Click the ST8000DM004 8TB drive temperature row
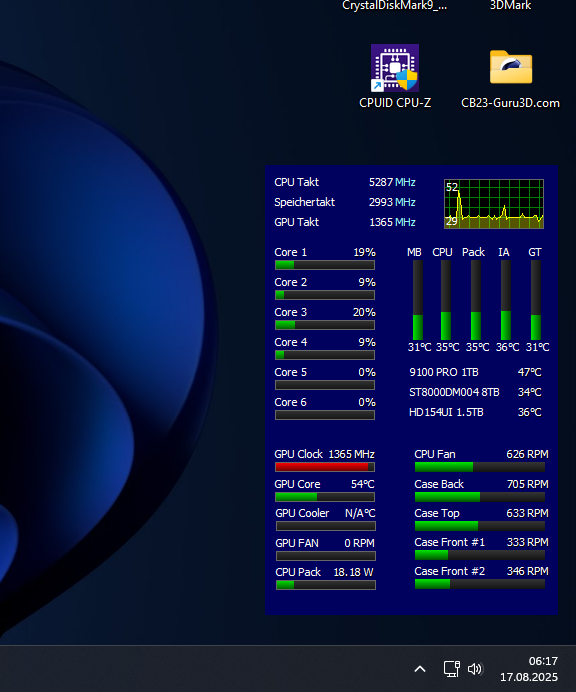This screenshot has width=576, height=692. tap(475, 392)
